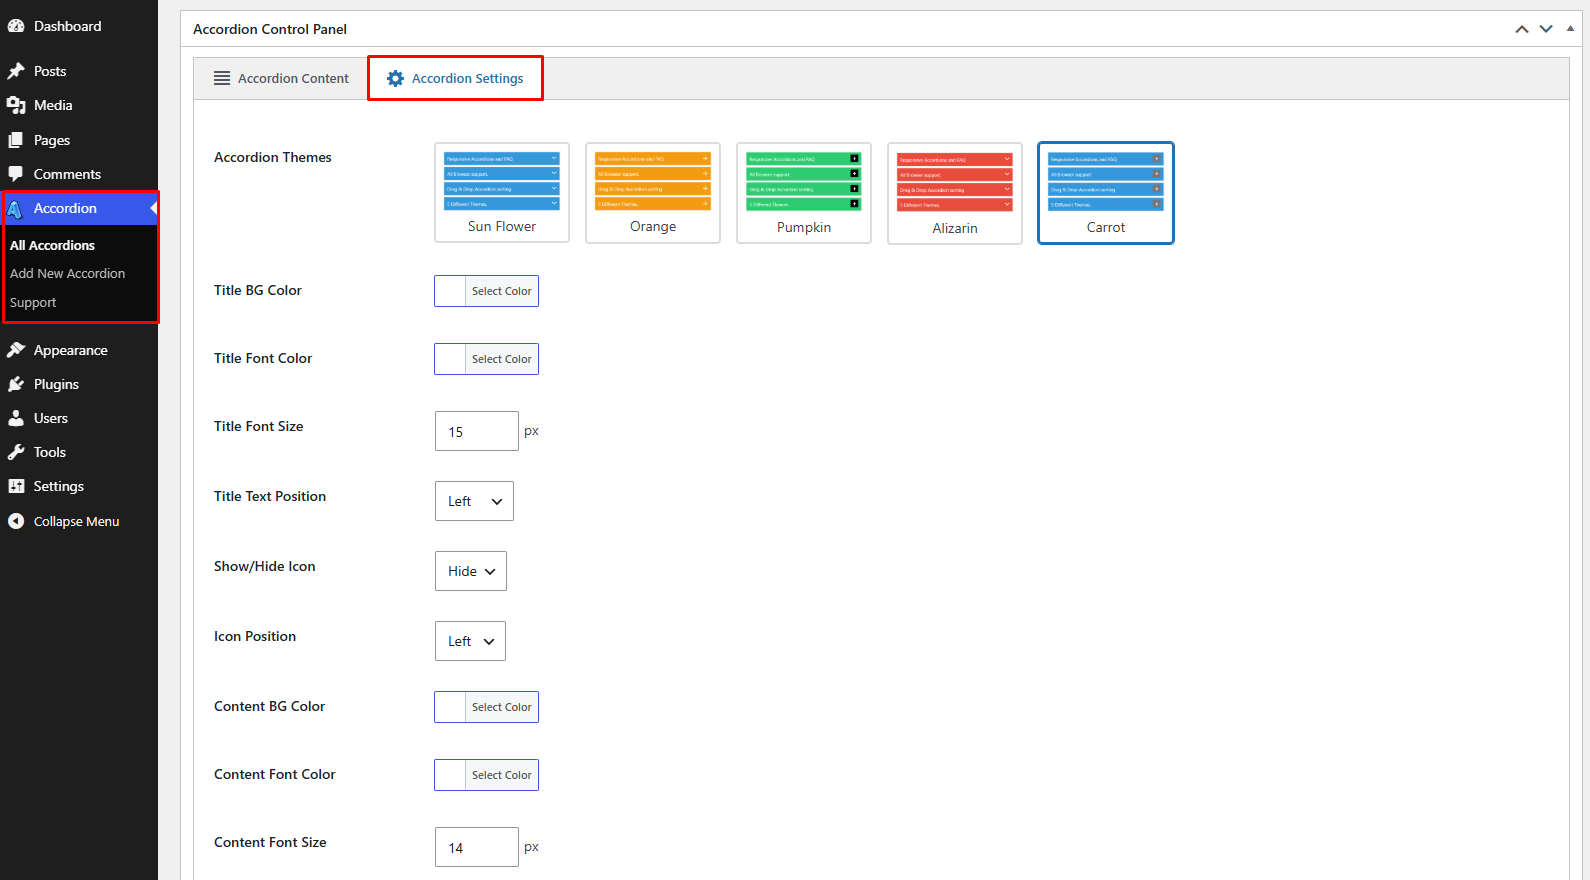Move panel up with the up chevron

tap(1522, 29)
